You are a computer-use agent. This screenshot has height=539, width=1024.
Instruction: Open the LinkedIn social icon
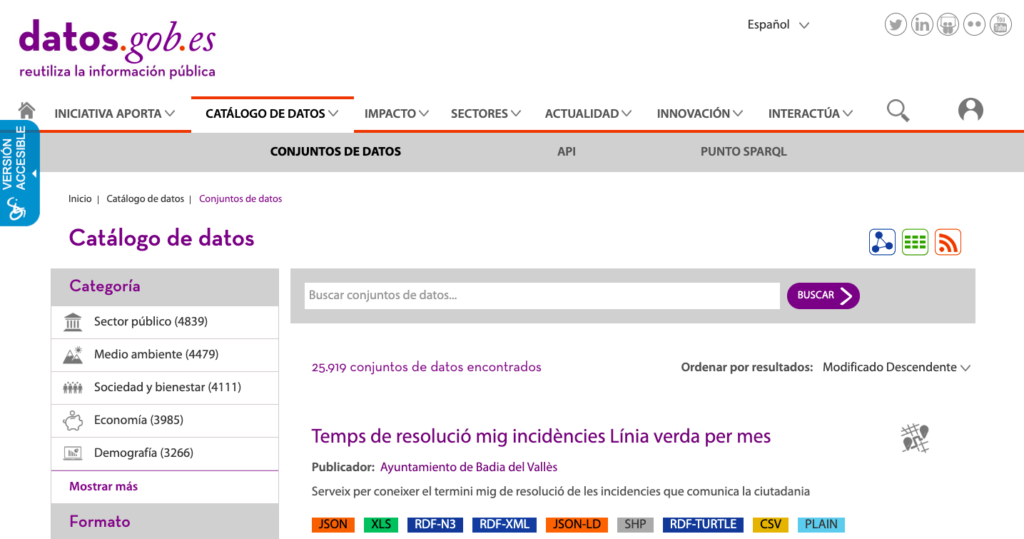pos(921,25)
